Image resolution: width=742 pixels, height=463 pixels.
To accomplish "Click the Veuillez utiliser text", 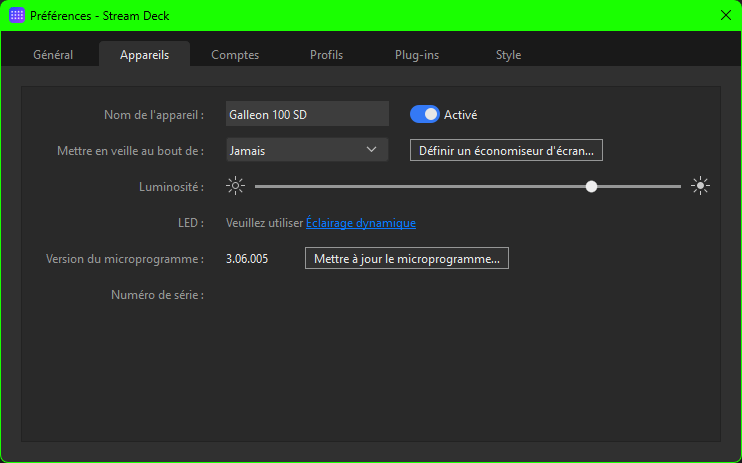I will [x=265, y=223].
